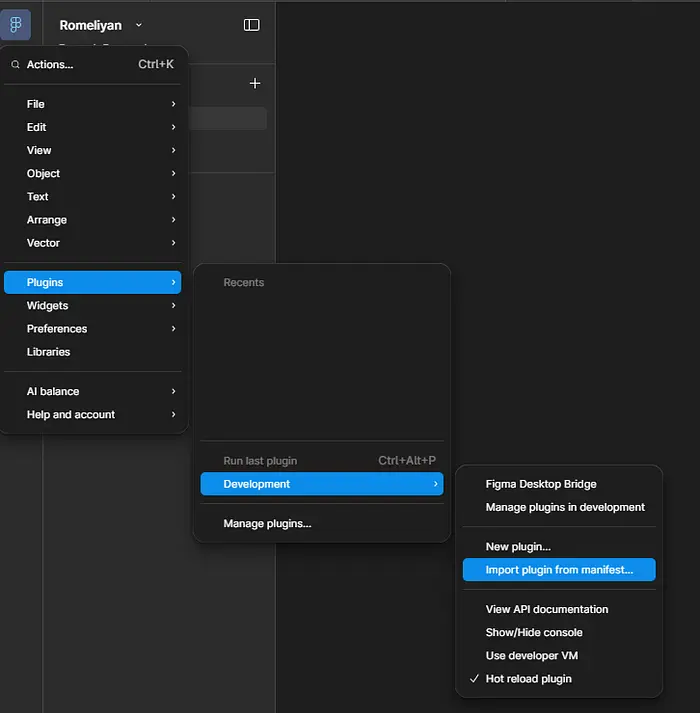
Task: Click the Actions search magnifier icon
Action: (15, 65)
